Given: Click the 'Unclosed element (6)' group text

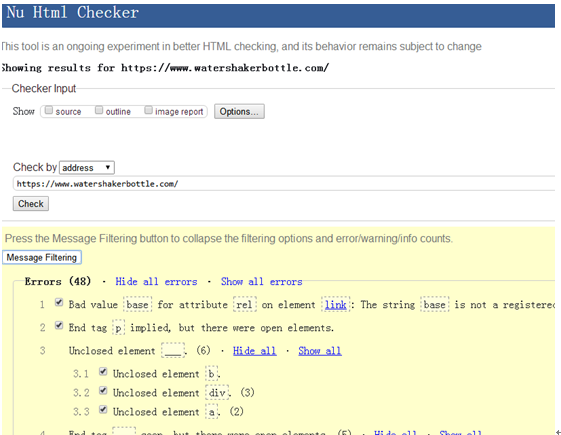Looking at the screenshot, I should (x=140, y=351).
